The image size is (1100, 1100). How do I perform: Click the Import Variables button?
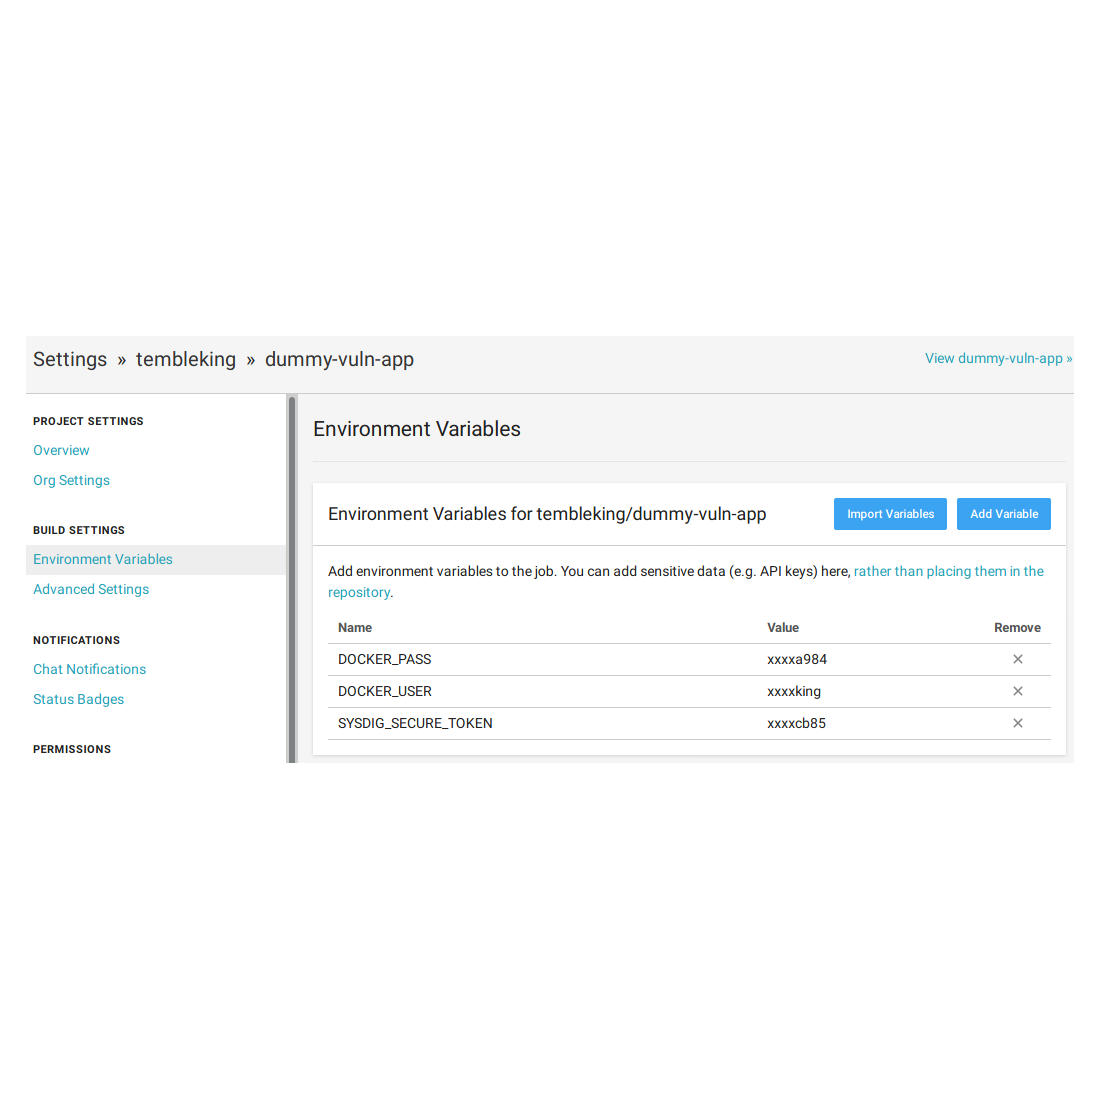tap(890, 514)
